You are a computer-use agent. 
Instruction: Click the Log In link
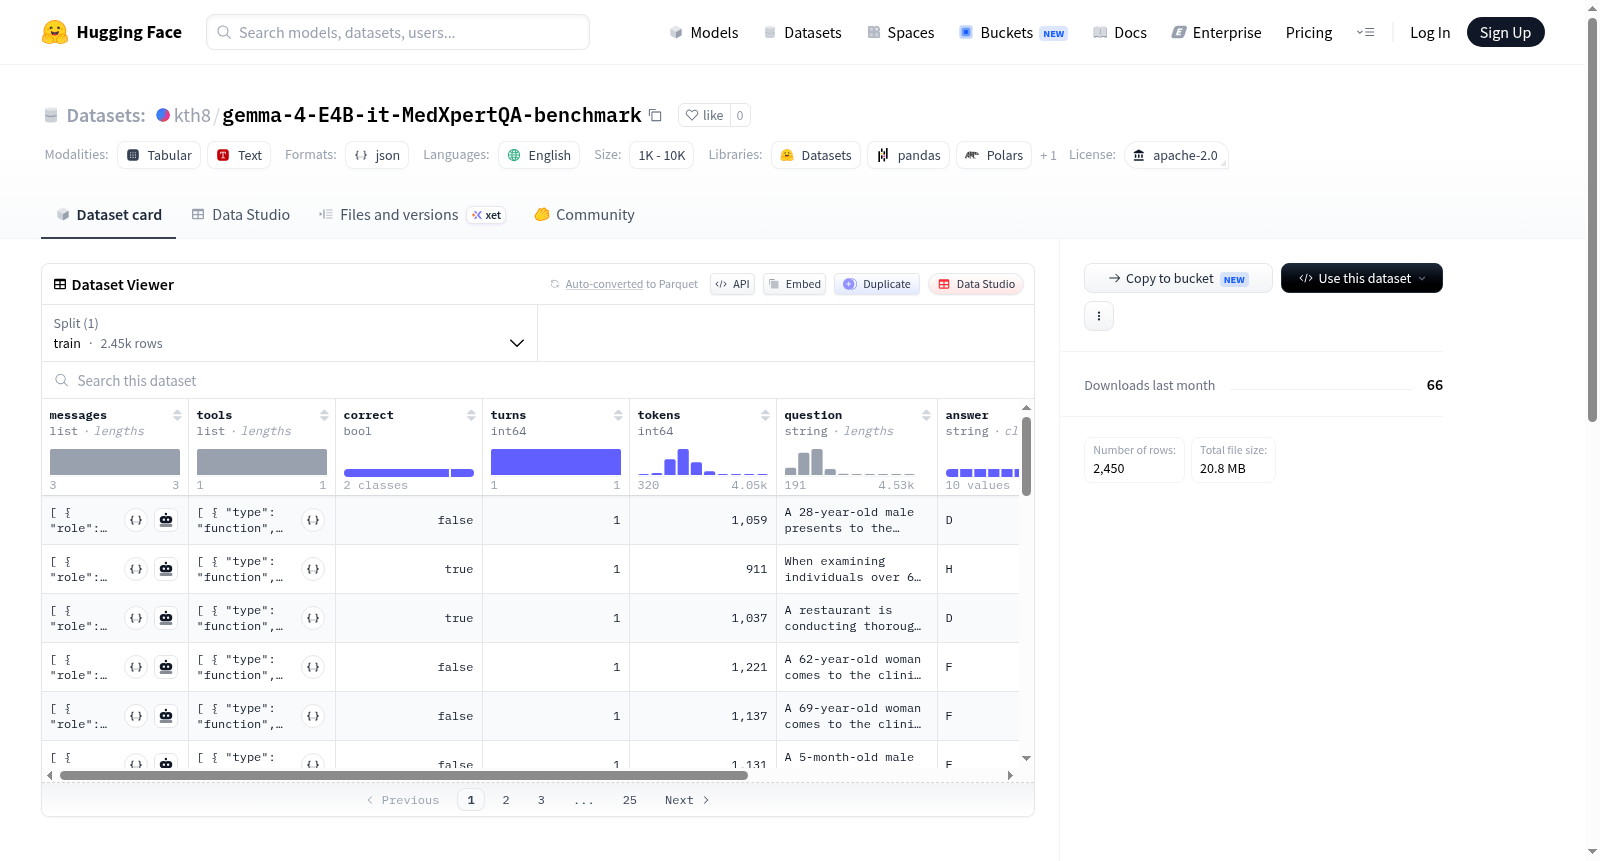pos(1430,32)
